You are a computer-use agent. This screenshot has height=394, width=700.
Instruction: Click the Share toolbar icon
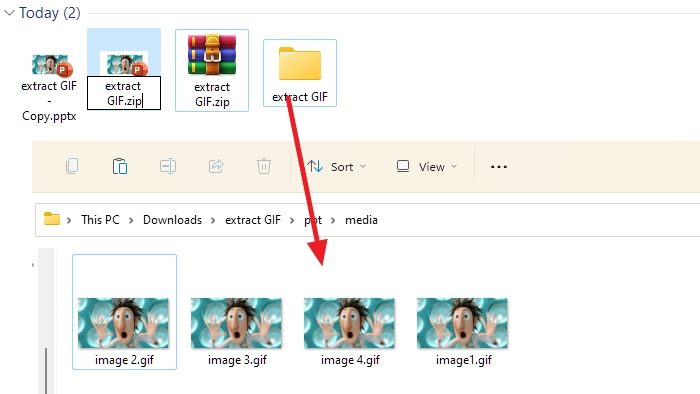click(216, 166)
